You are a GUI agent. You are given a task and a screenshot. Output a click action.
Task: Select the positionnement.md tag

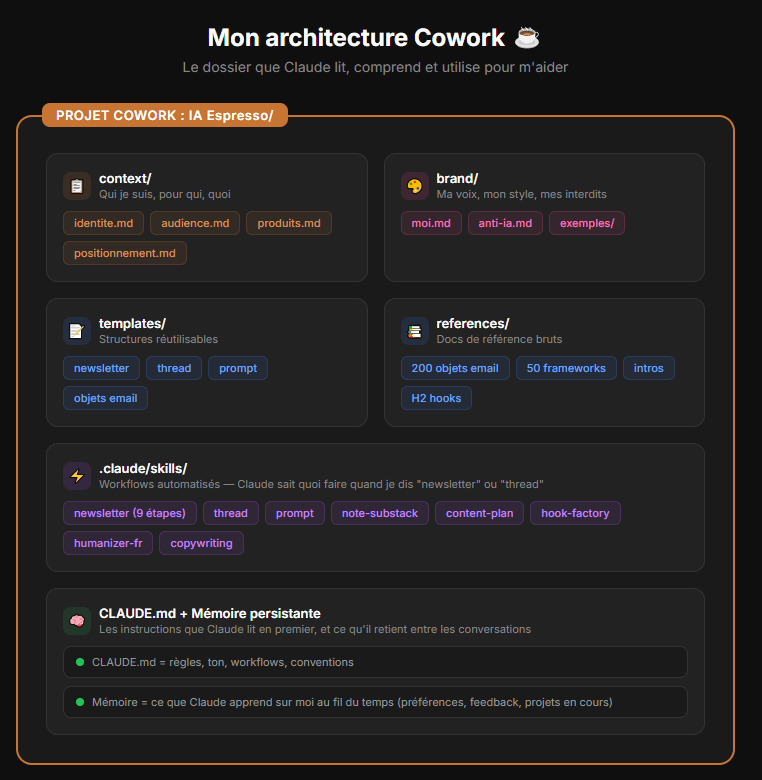tap(125, 253)
